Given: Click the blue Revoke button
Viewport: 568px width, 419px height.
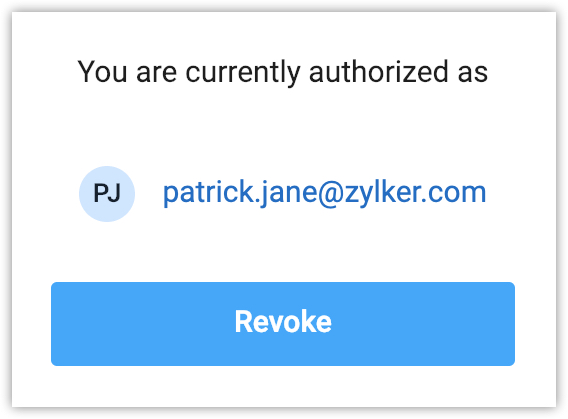Looking at the screenshot, I should pyautogui.click(x=283, y=324).
